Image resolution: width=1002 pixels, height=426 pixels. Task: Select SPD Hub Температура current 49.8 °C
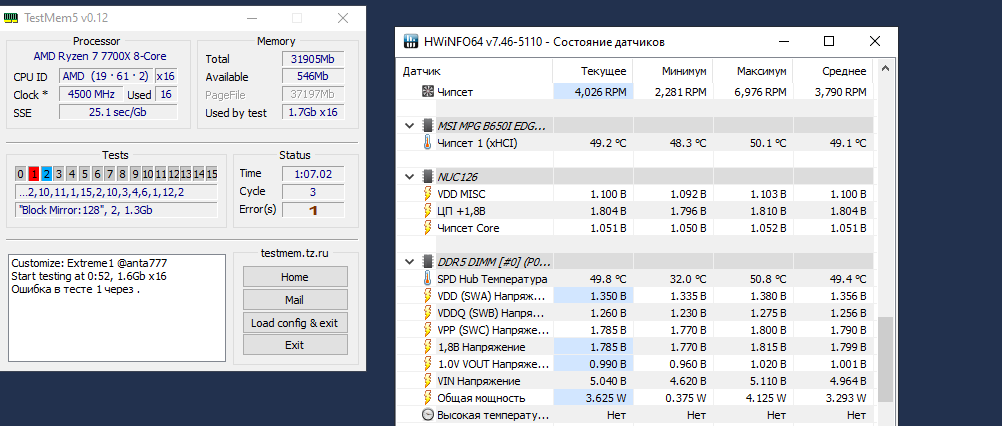point(608,279)
